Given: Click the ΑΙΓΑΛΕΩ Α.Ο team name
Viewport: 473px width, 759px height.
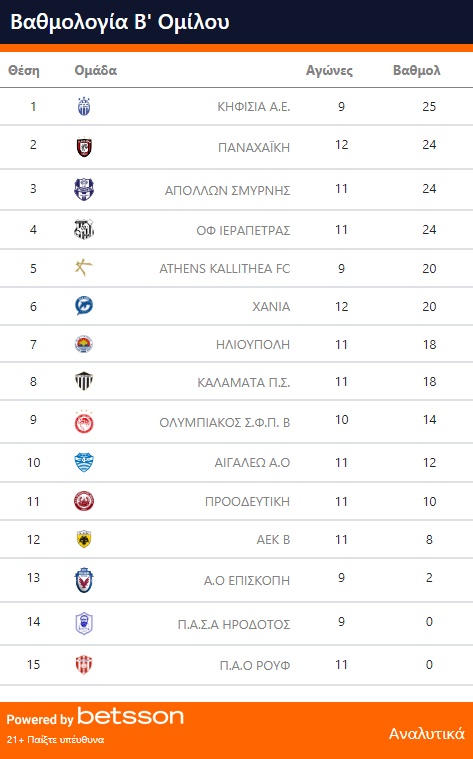Looking at the screenshot, I should (x=252, y=463).
